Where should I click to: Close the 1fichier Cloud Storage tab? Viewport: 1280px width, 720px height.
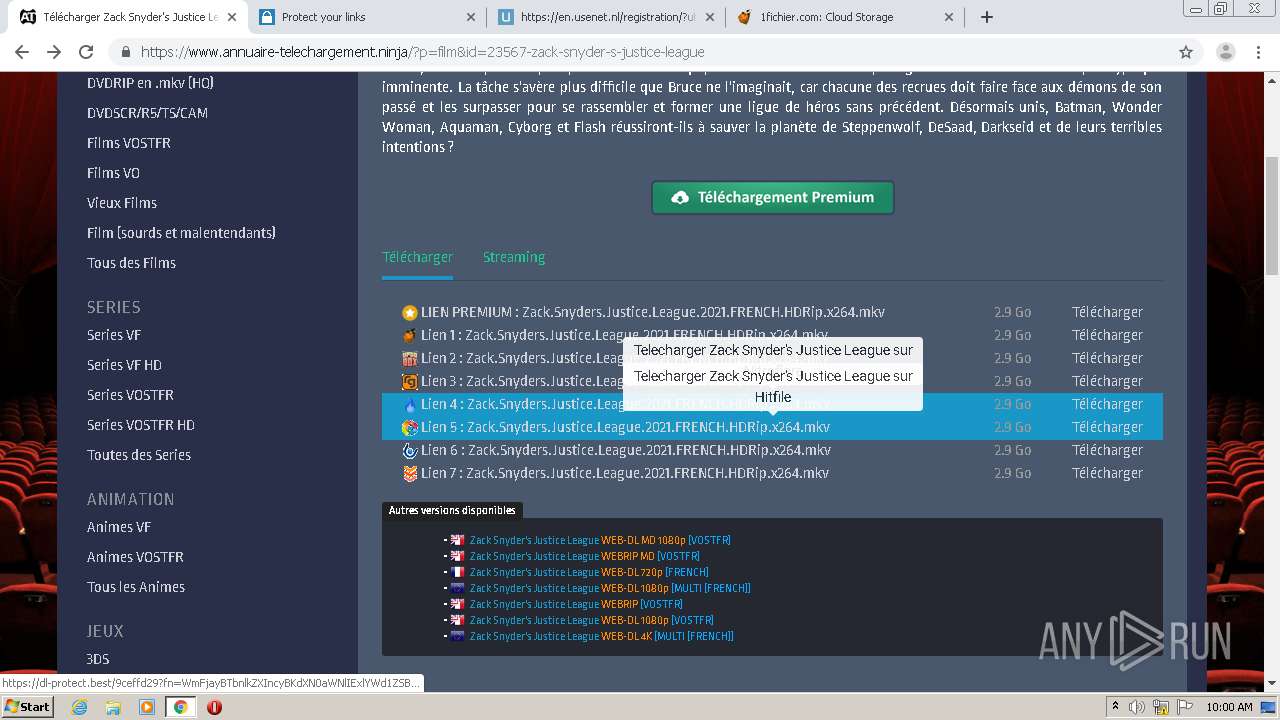tap(949, 17)
